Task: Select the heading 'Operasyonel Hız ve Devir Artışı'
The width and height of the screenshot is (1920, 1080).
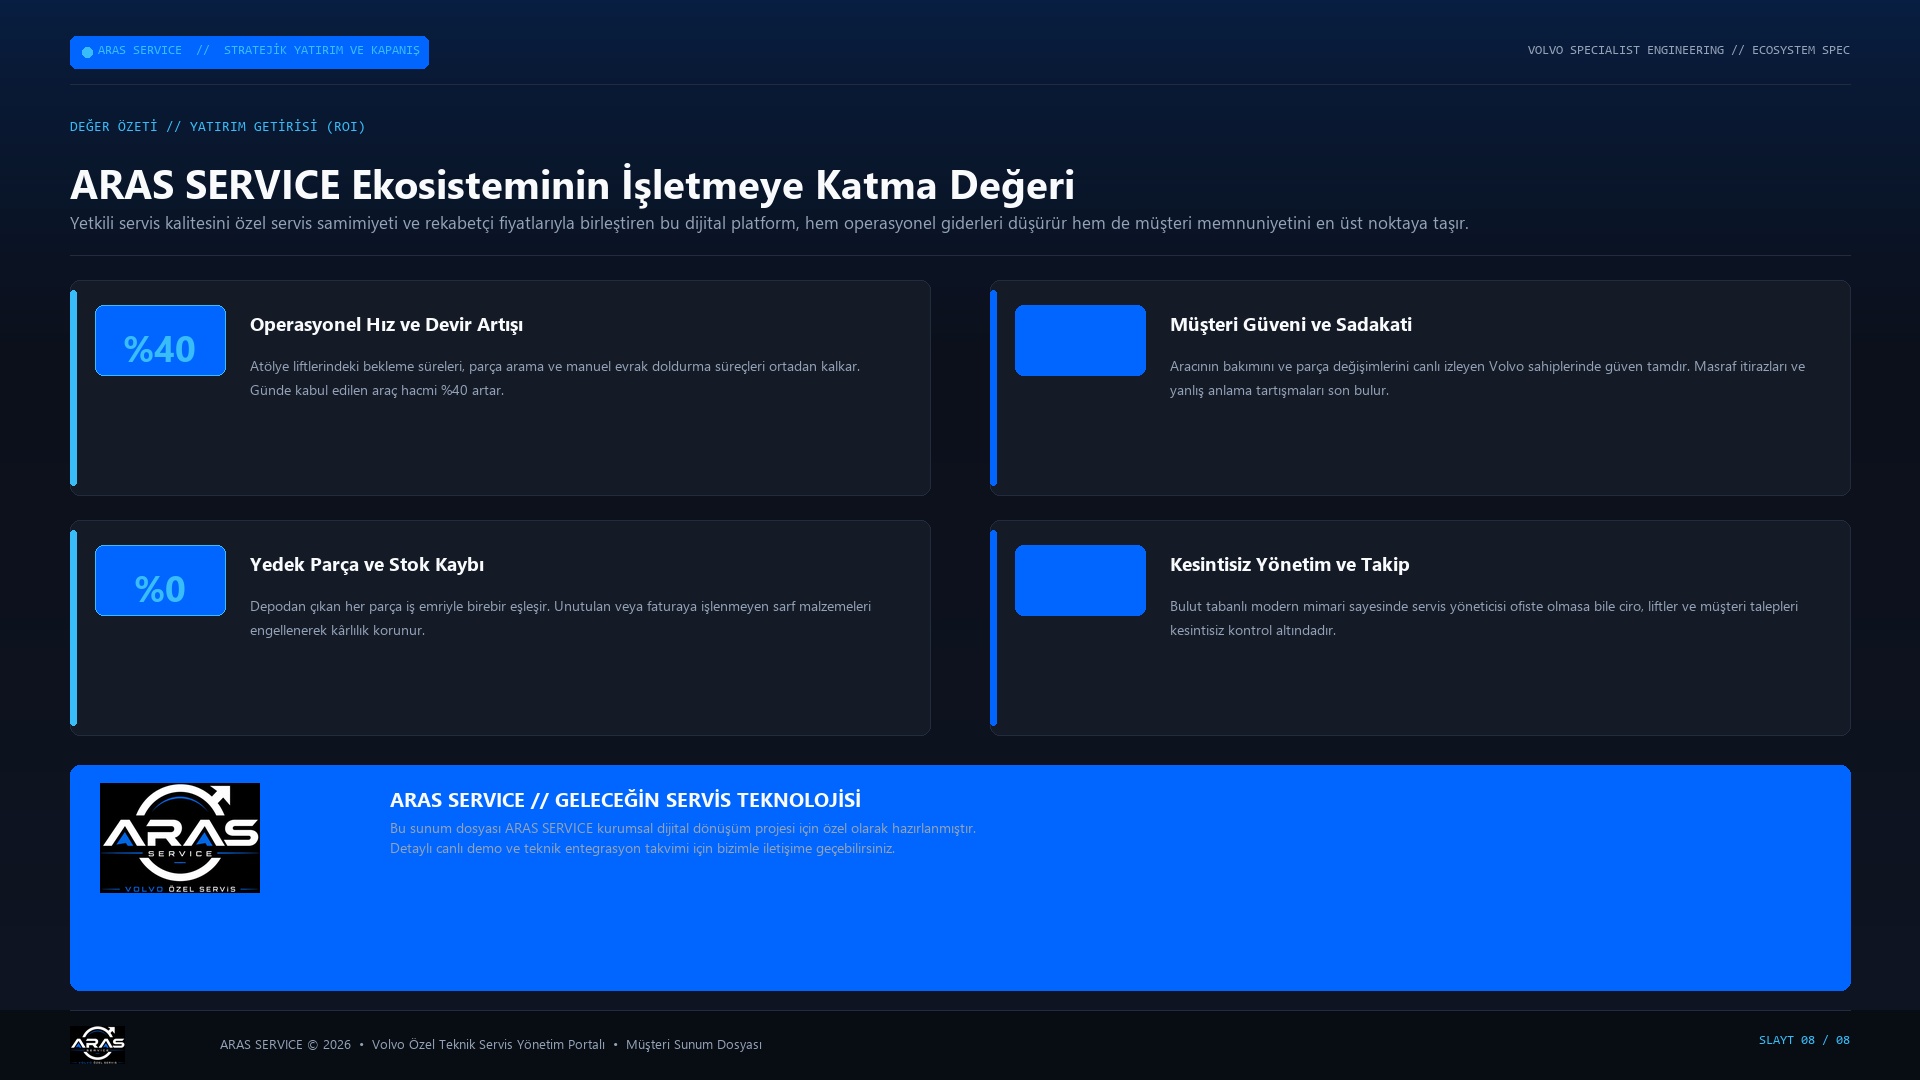Action: [x=386, y=324]
